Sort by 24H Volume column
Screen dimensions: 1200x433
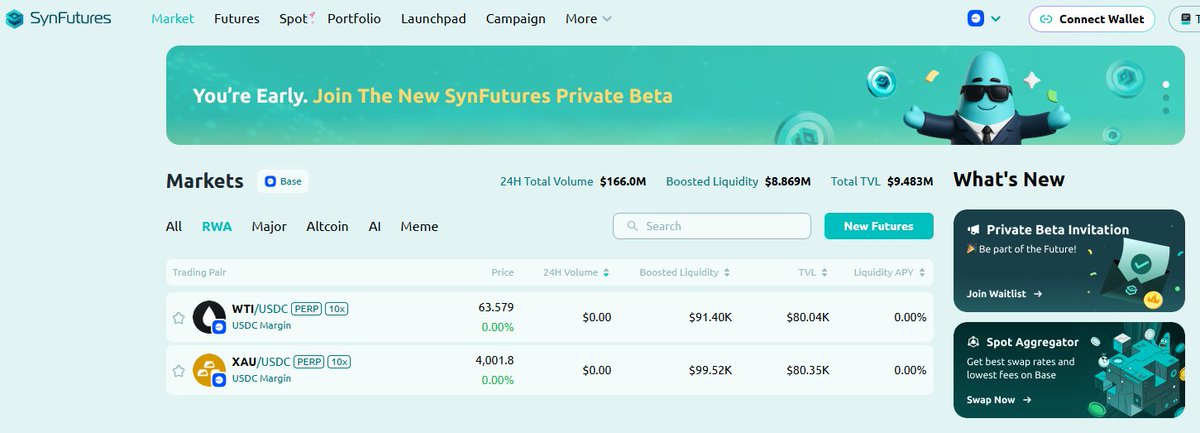tap(576, 272)
